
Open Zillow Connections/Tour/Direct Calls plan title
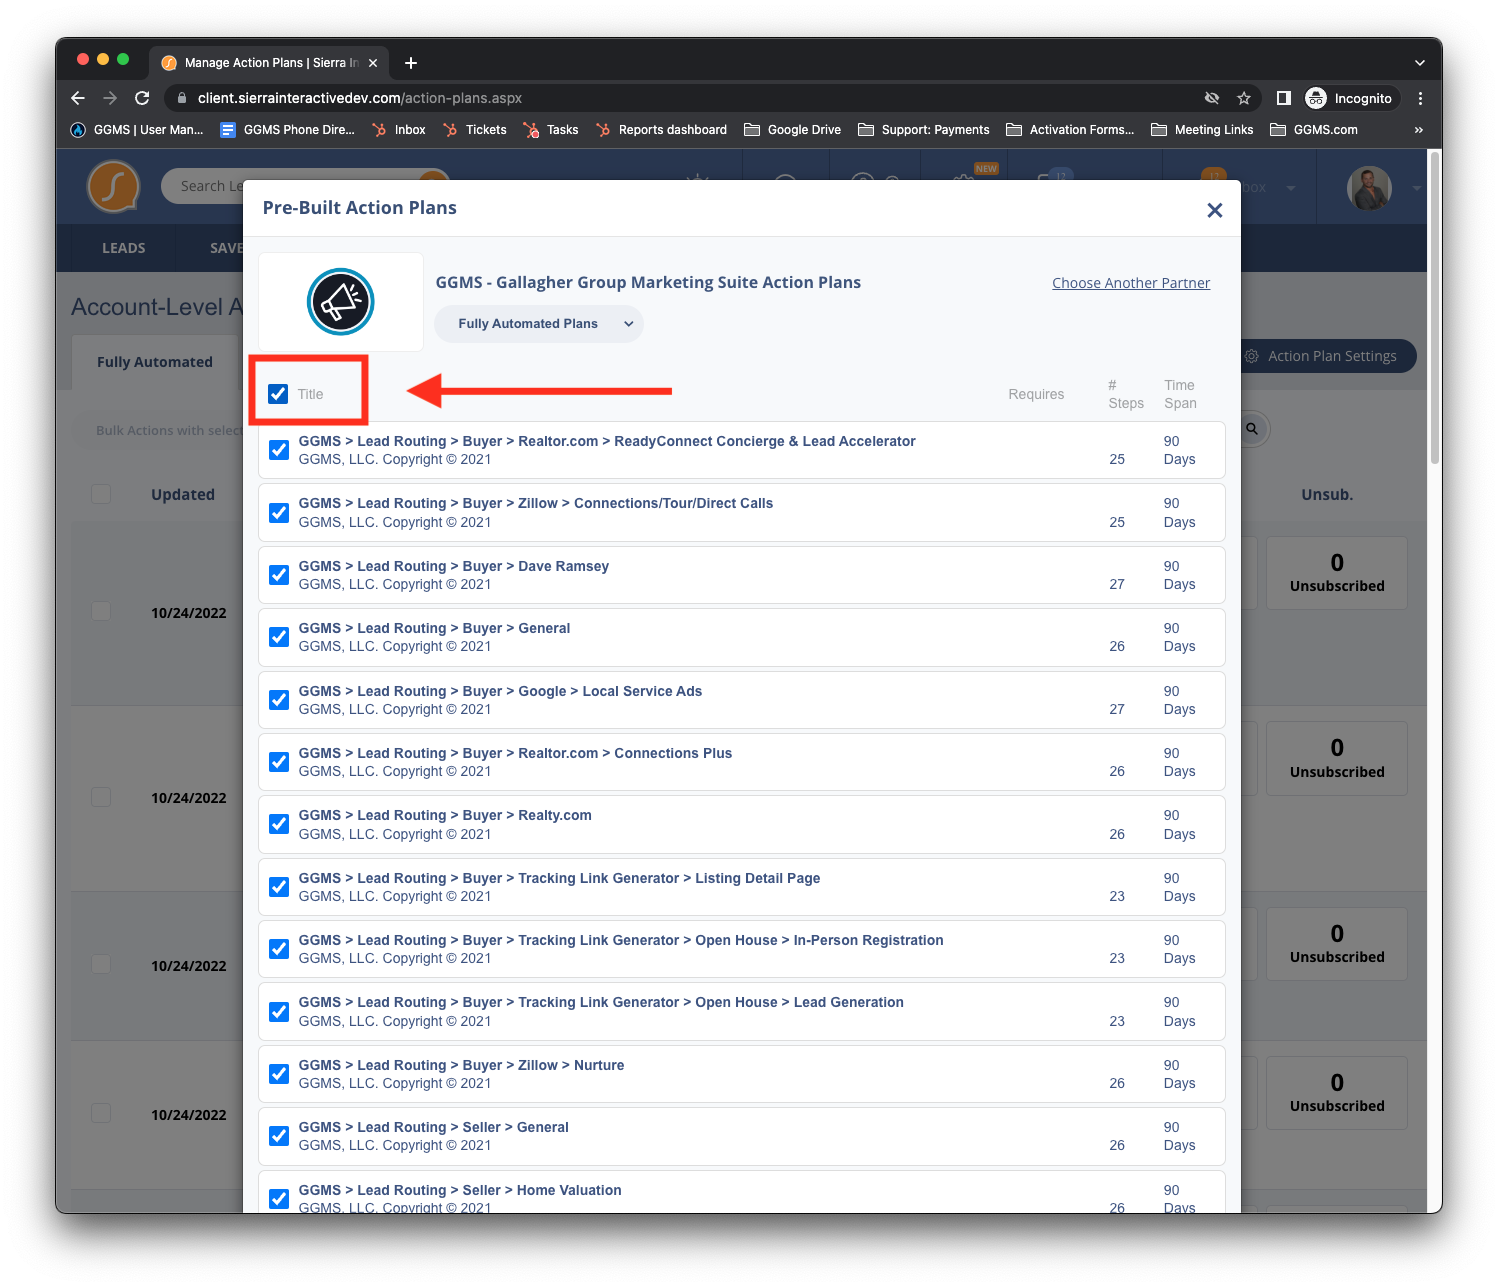pos(536,503)
